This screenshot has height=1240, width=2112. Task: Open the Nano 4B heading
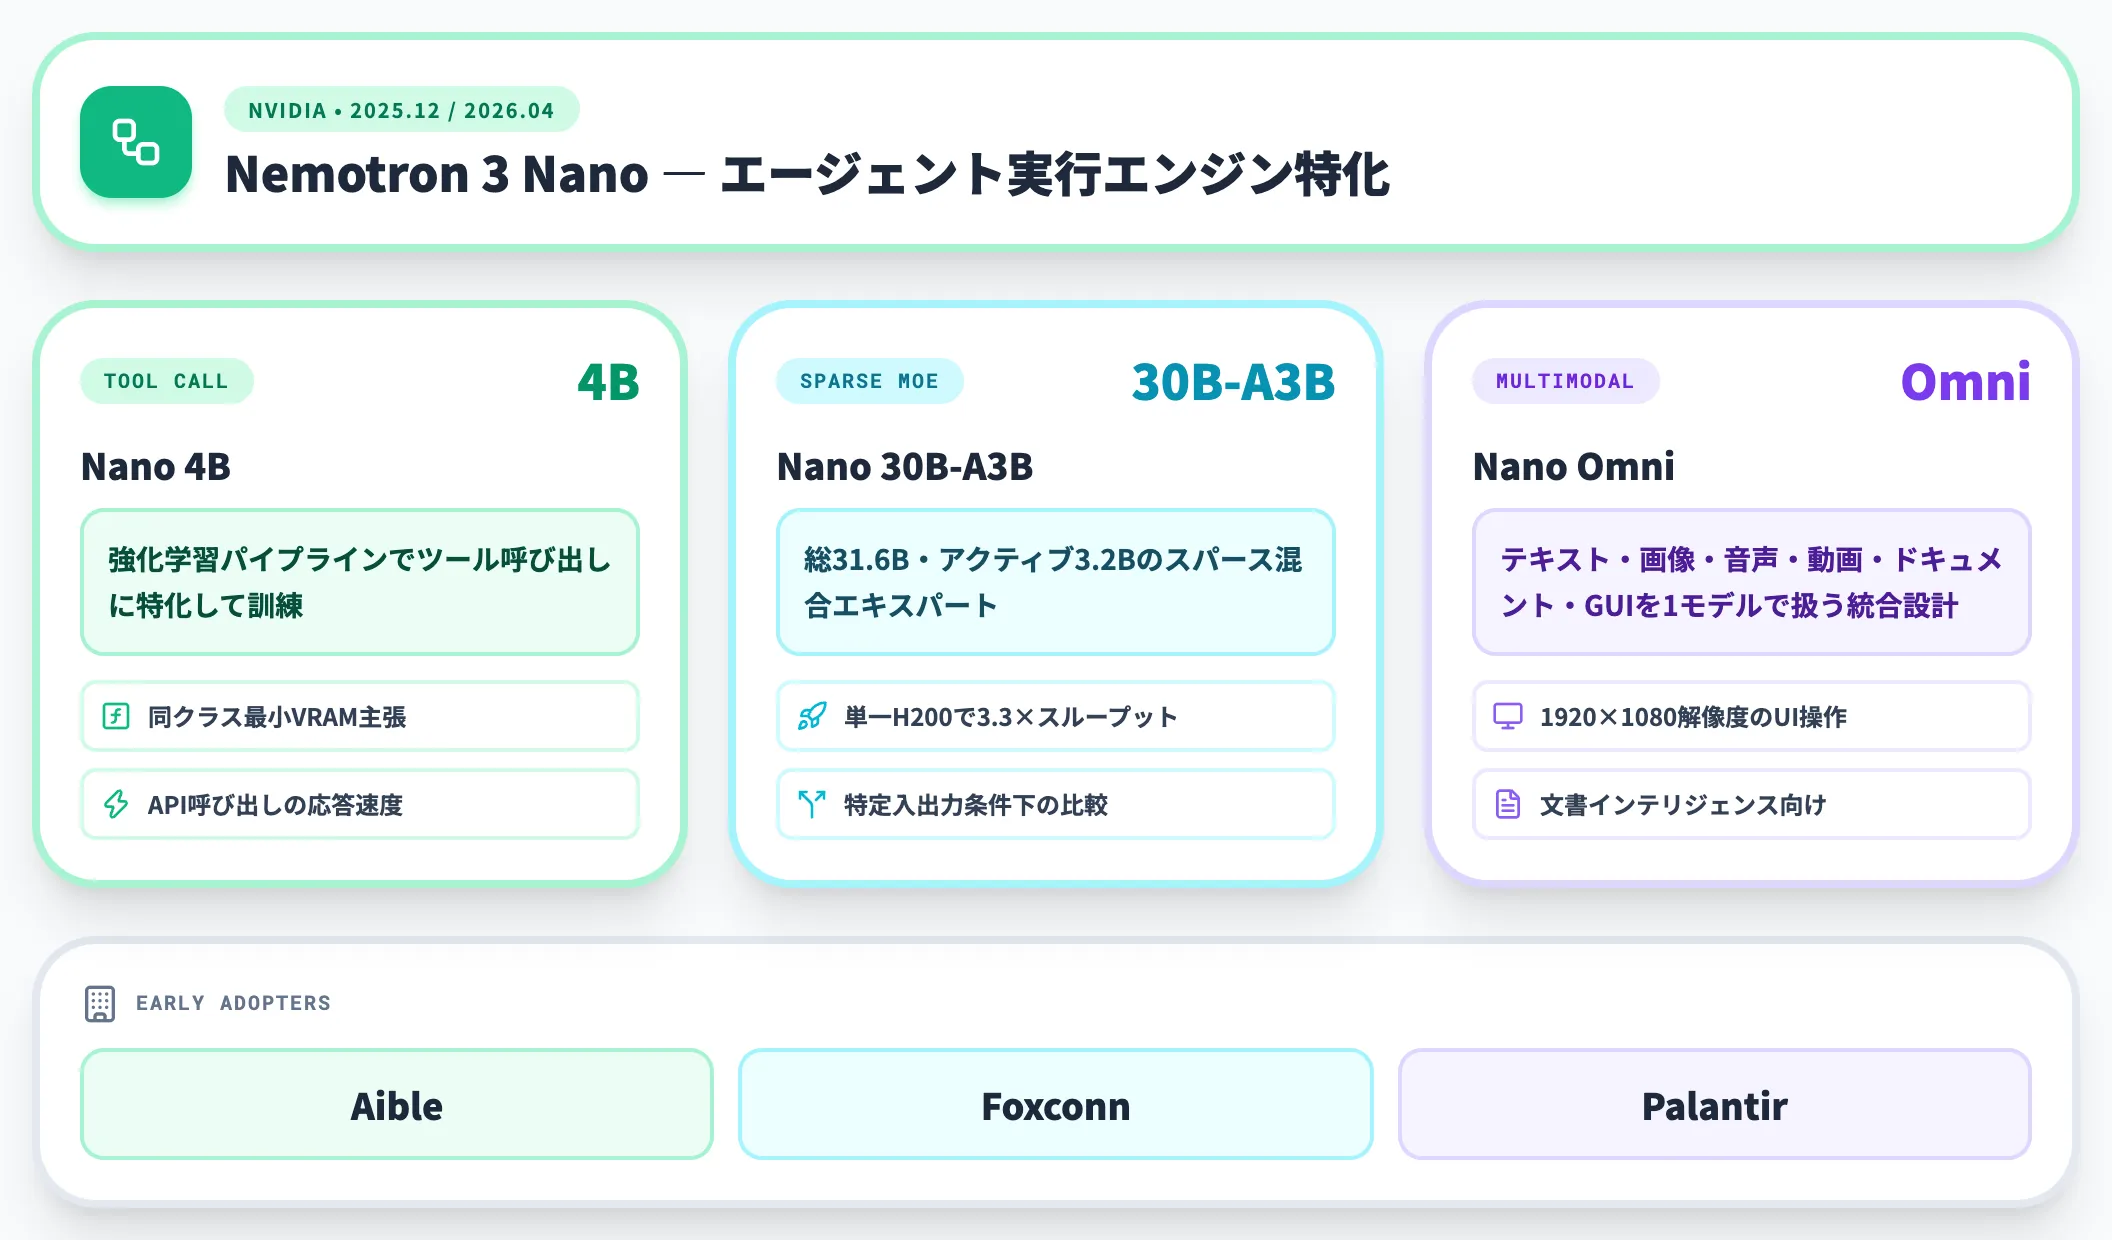pos(156,467)
